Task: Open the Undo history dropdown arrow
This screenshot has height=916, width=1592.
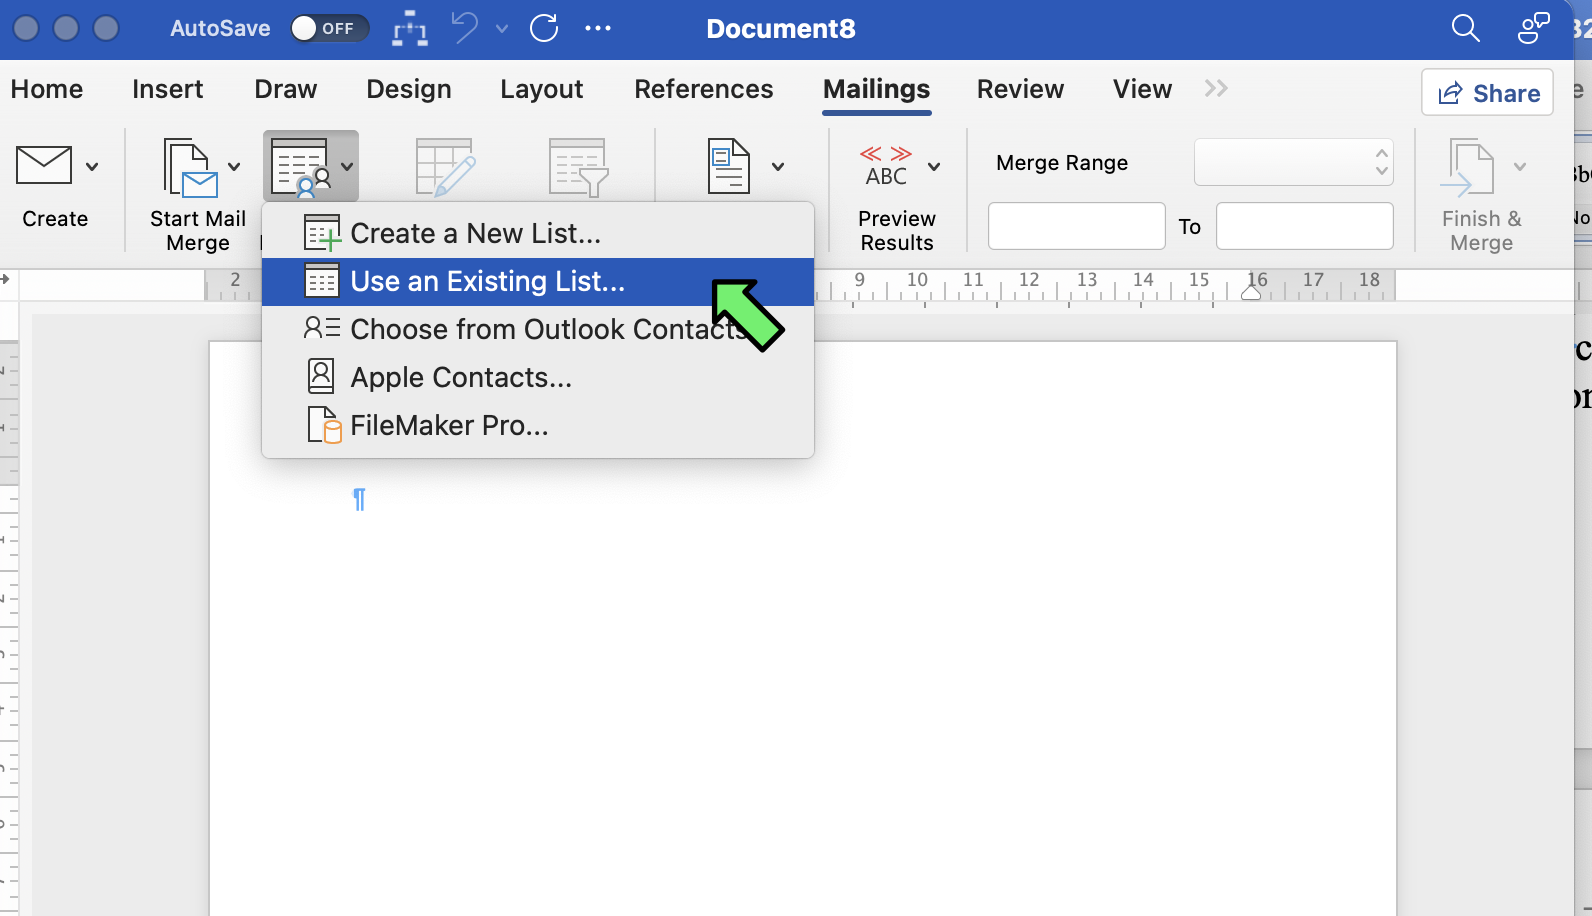Action: (x=502, y=28)
